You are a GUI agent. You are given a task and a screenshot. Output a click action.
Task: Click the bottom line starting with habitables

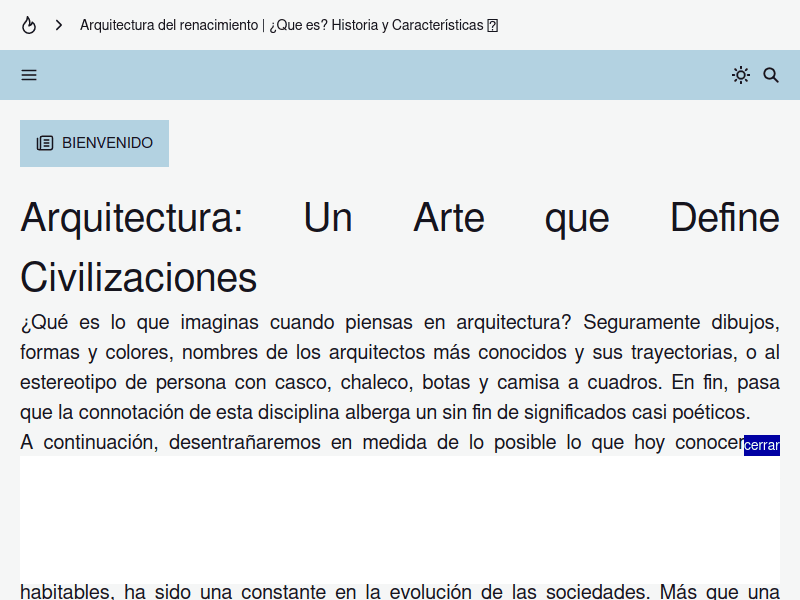tap(399, 591)
